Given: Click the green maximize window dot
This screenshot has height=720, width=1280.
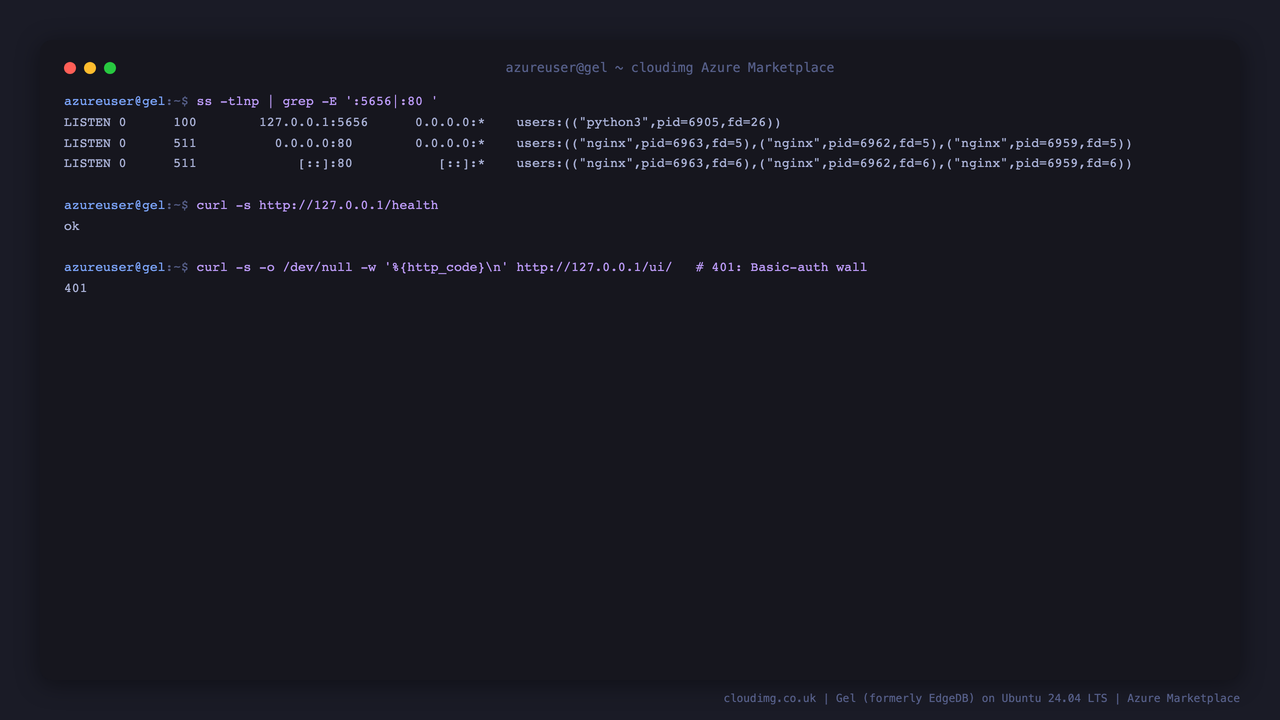Looking at the screenshot, I should click(110, 68).
